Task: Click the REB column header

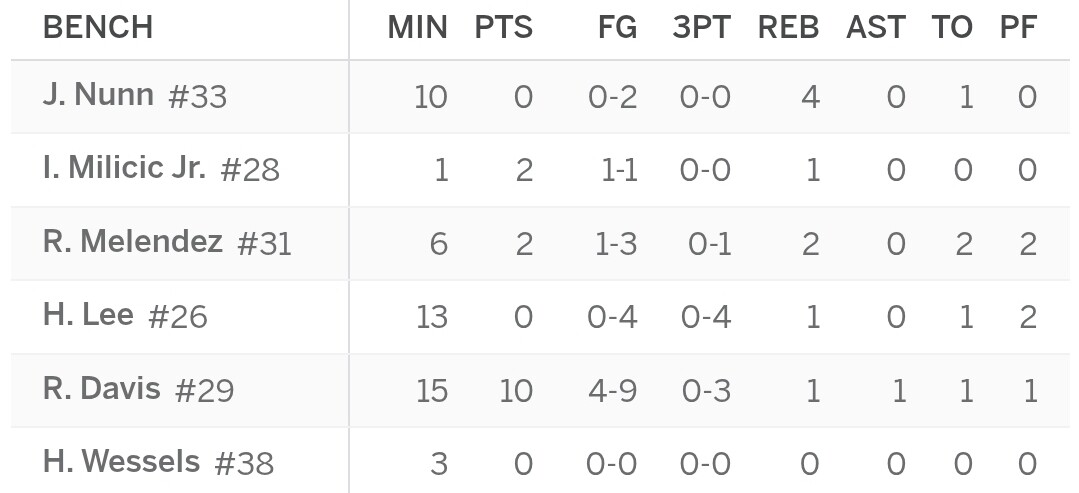Action: tap(789, 28)
